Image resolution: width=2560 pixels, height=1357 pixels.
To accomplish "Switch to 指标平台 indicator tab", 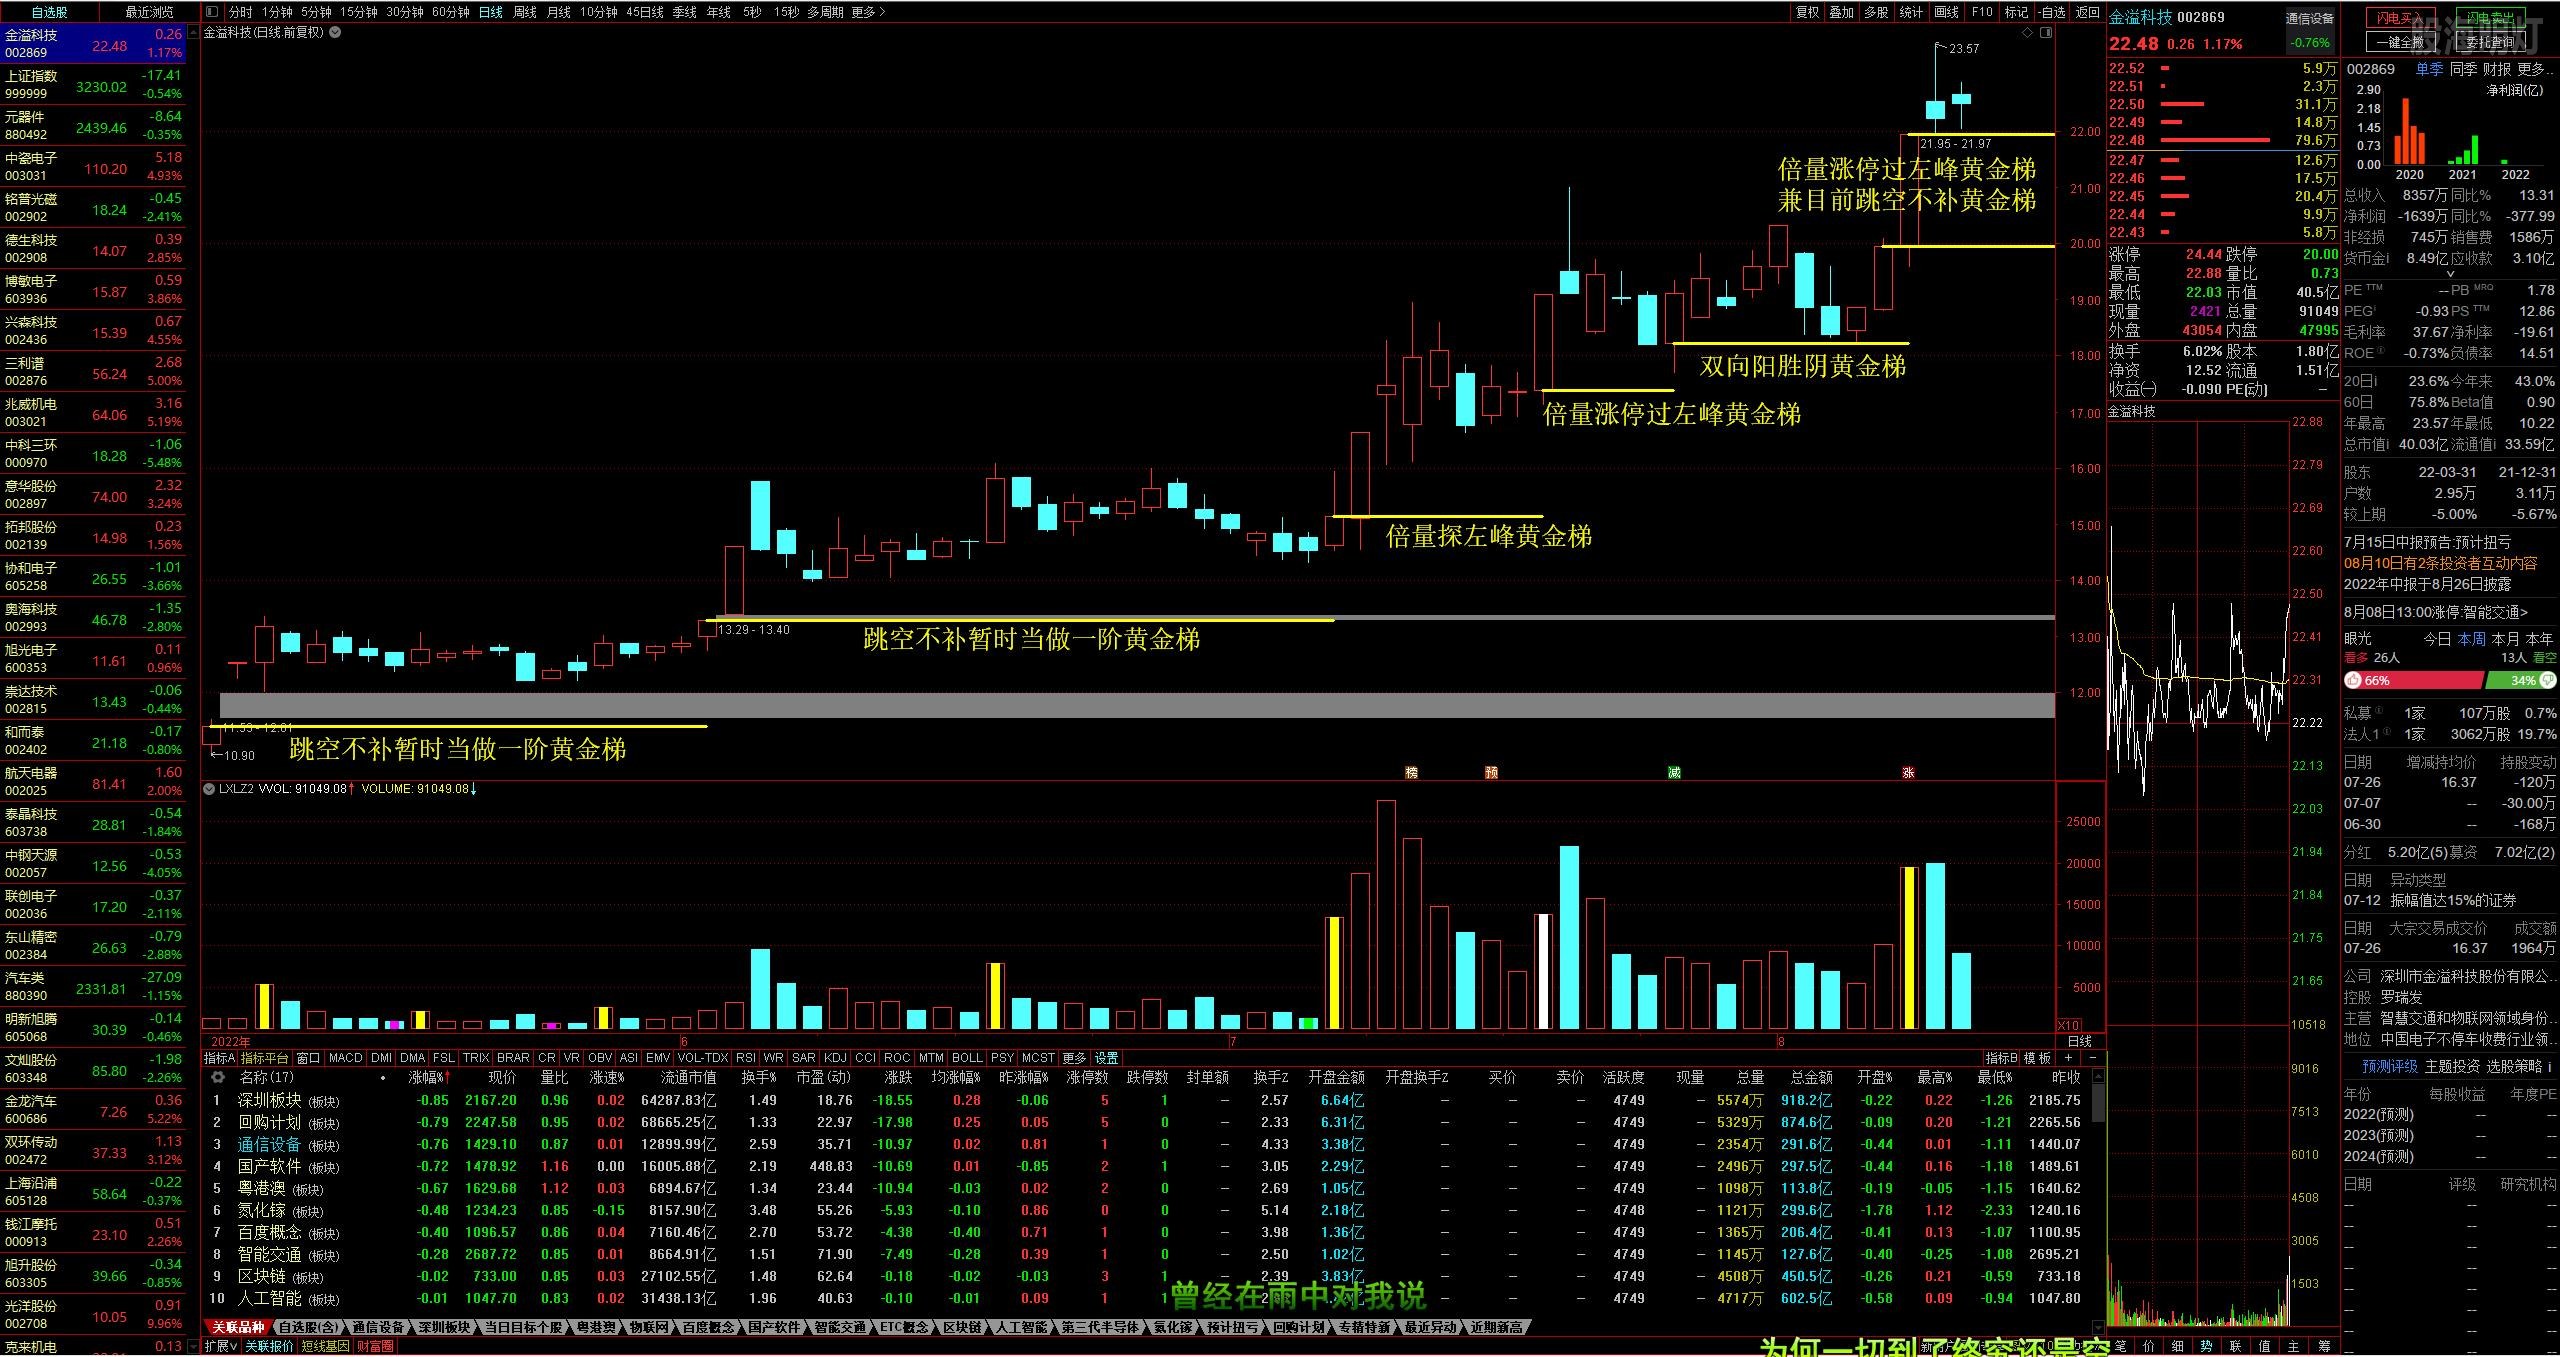I will [x=265, y=1058].
